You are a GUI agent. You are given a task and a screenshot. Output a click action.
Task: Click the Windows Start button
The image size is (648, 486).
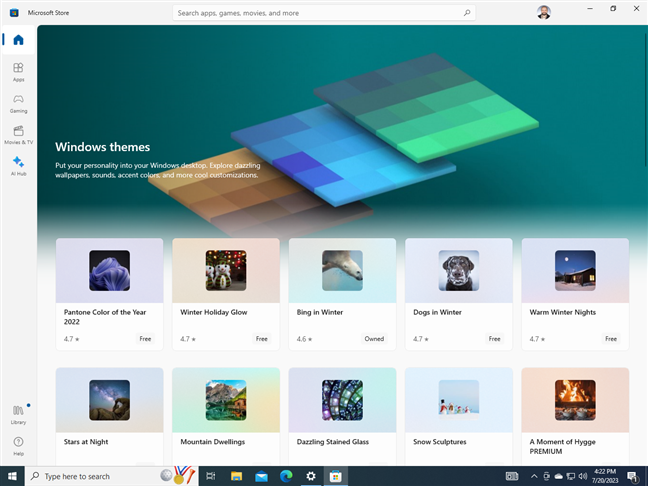click(11, 476)
